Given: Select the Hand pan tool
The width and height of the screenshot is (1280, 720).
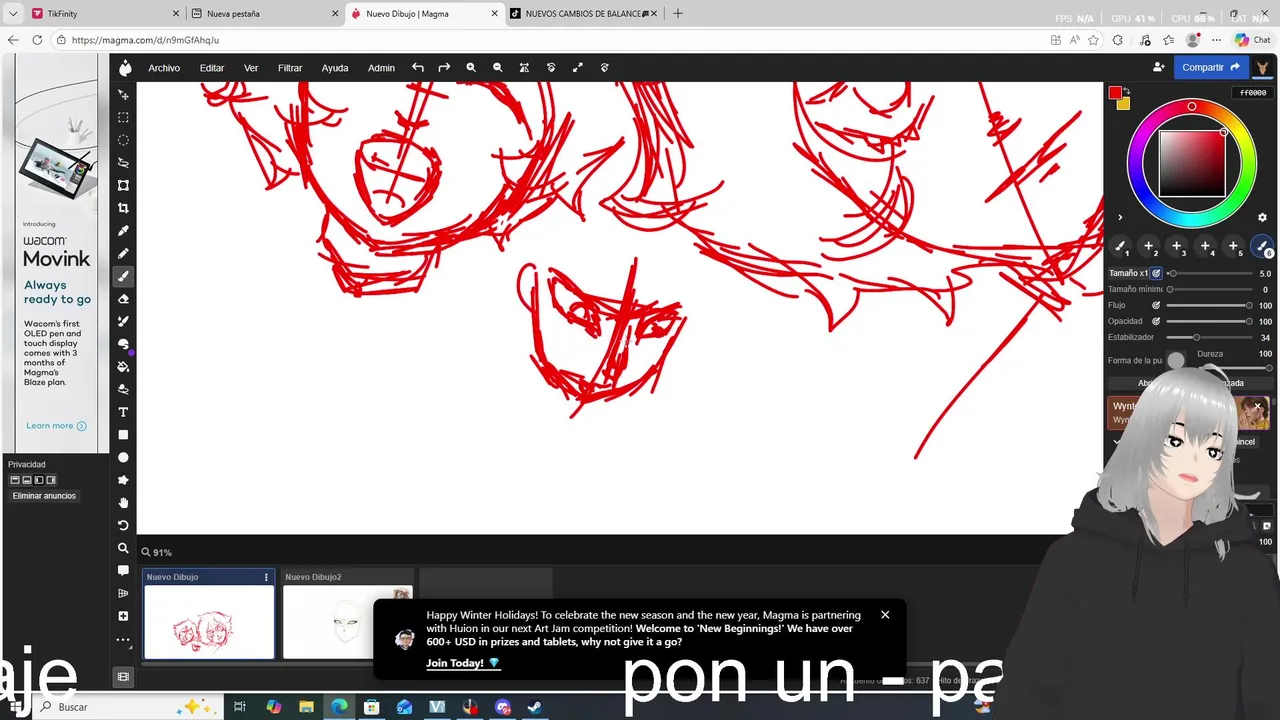Looking at the screenshot, I should [x=124, y=503].
